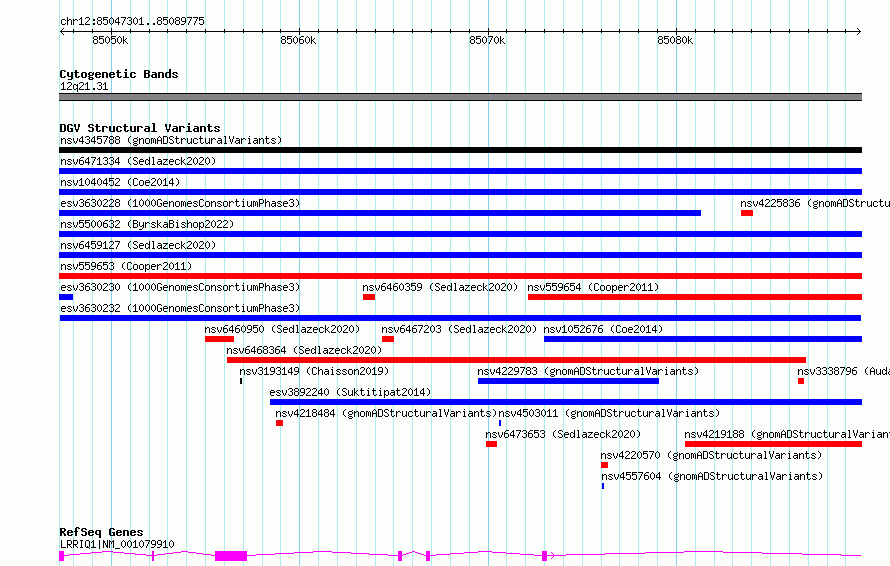
Task: Select the blue nsv4229783 gnomAD bar
Action: [x=568, y=381]
